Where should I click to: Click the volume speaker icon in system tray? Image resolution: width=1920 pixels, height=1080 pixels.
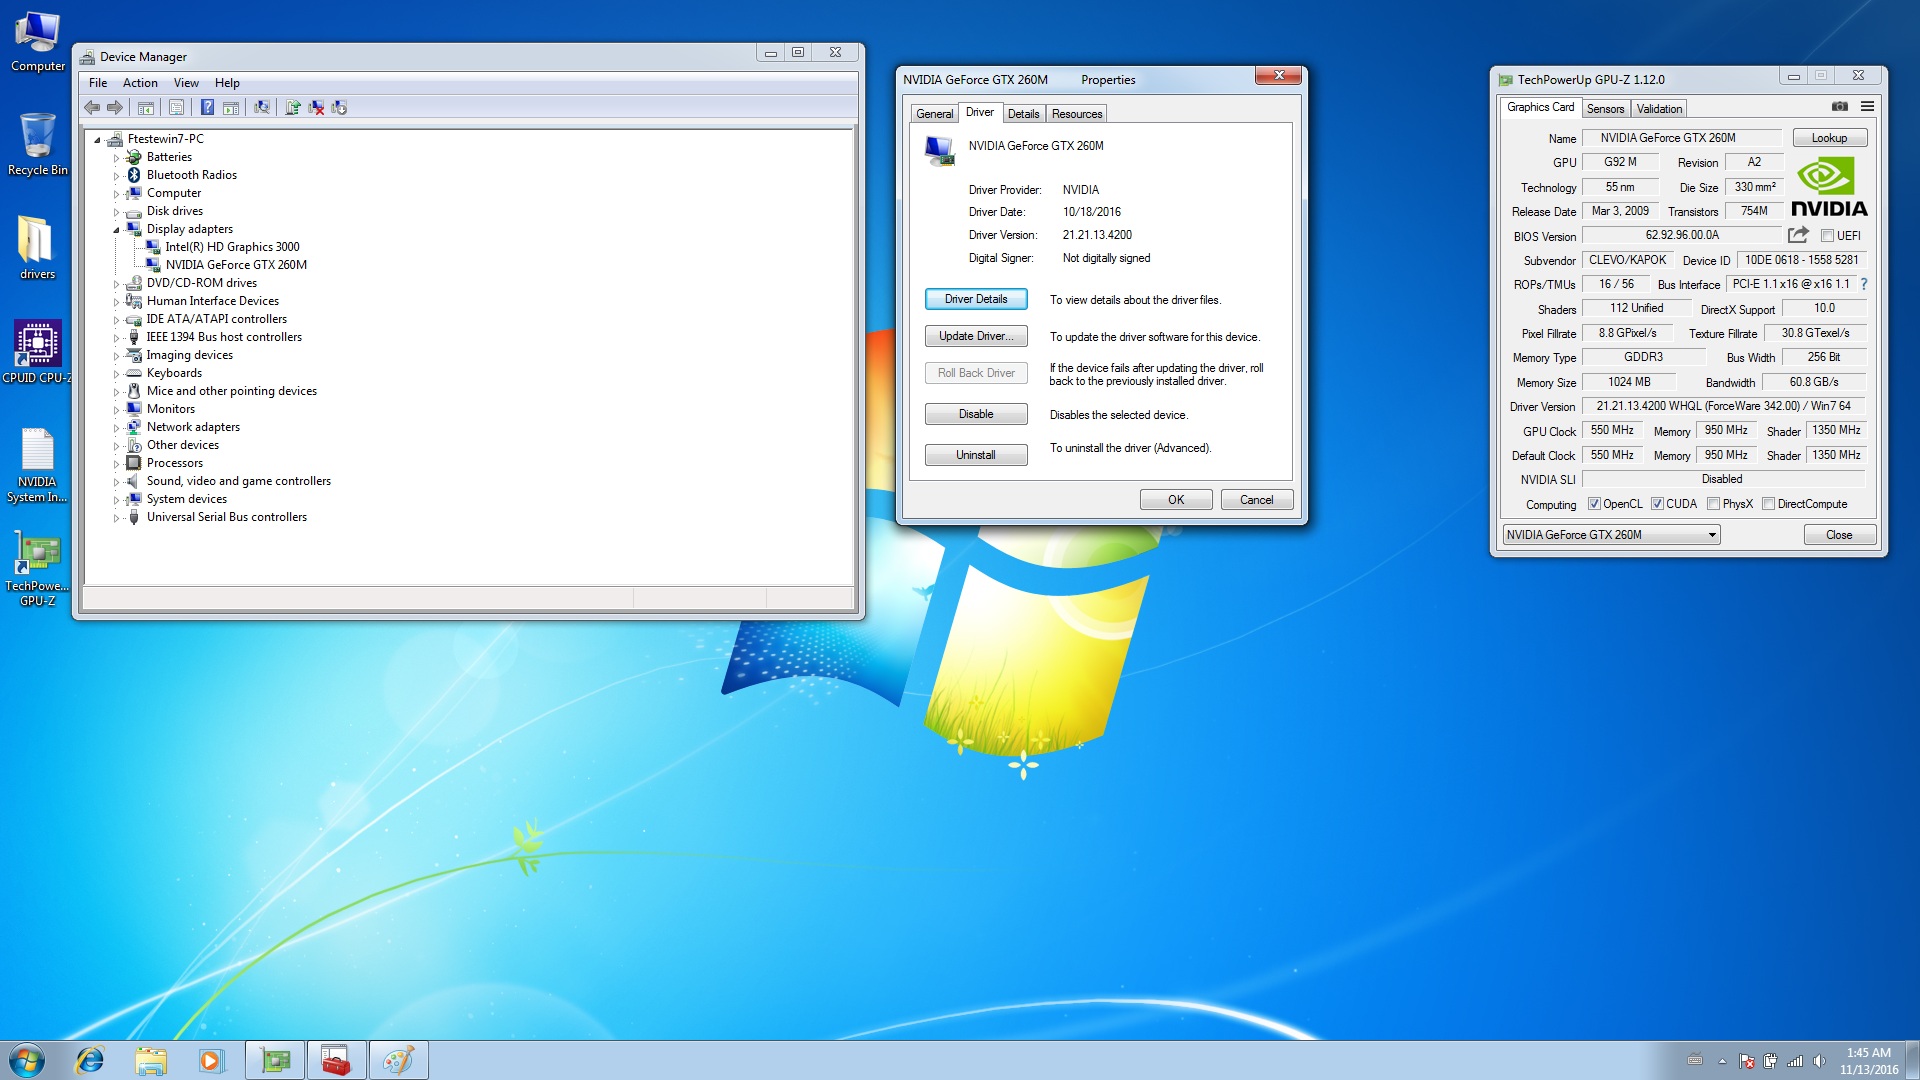(x=1819, y=1061)
